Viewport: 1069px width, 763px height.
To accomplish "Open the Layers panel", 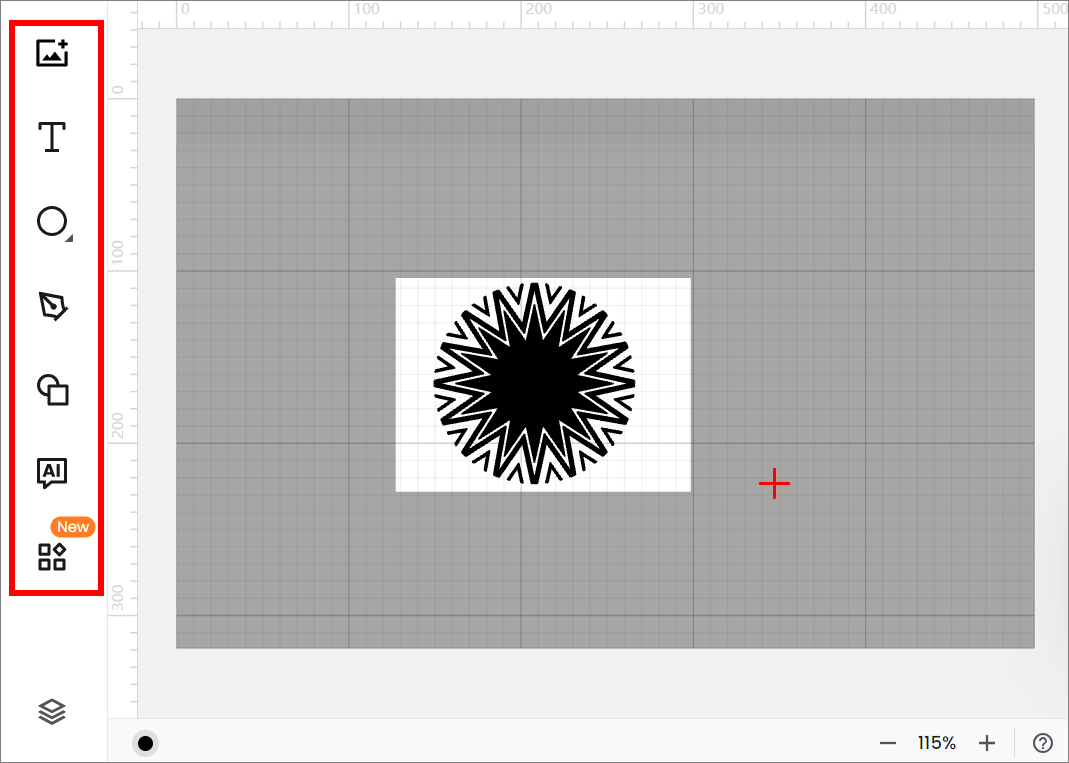I will (52, 711).
